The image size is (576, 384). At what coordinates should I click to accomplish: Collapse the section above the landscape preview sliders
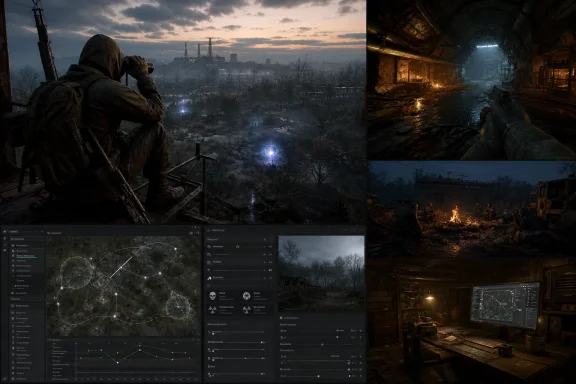pyautogui.click(x=282, y=318)
